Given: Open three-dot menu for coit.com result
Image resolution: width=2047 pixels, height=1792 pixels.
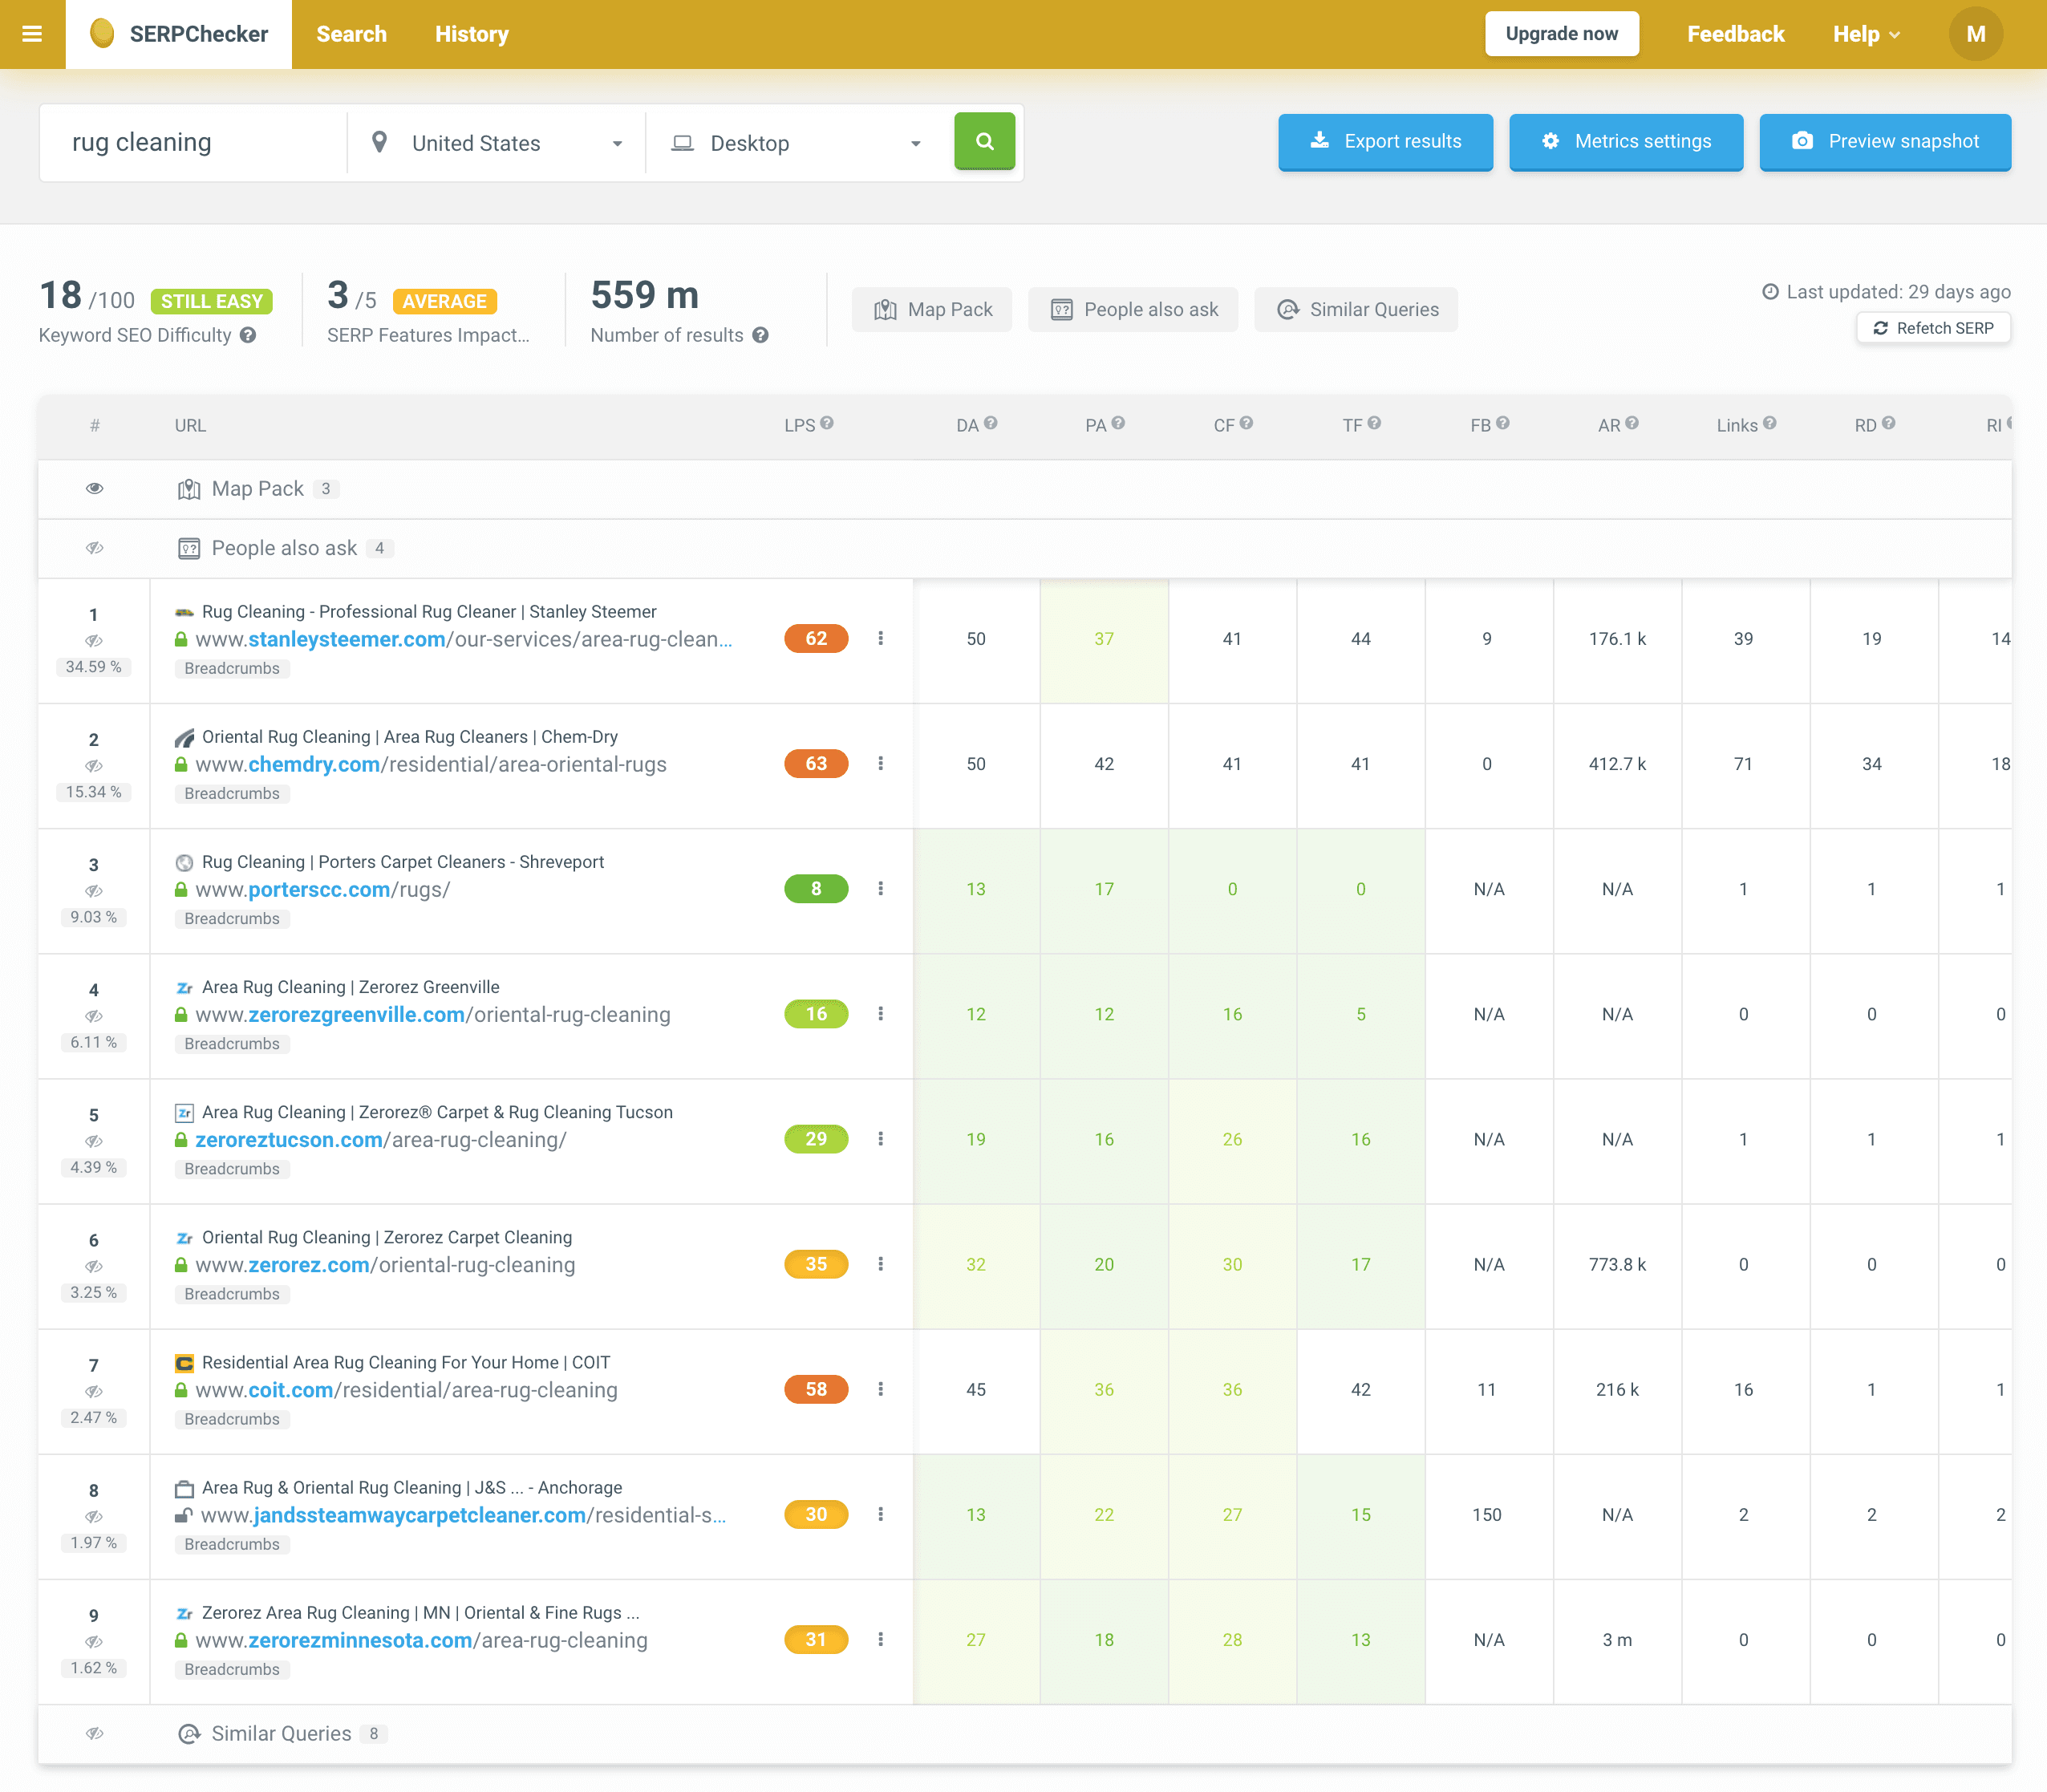Looking at the screenshot, I should pyautogui.click(x=880, y=1390).
